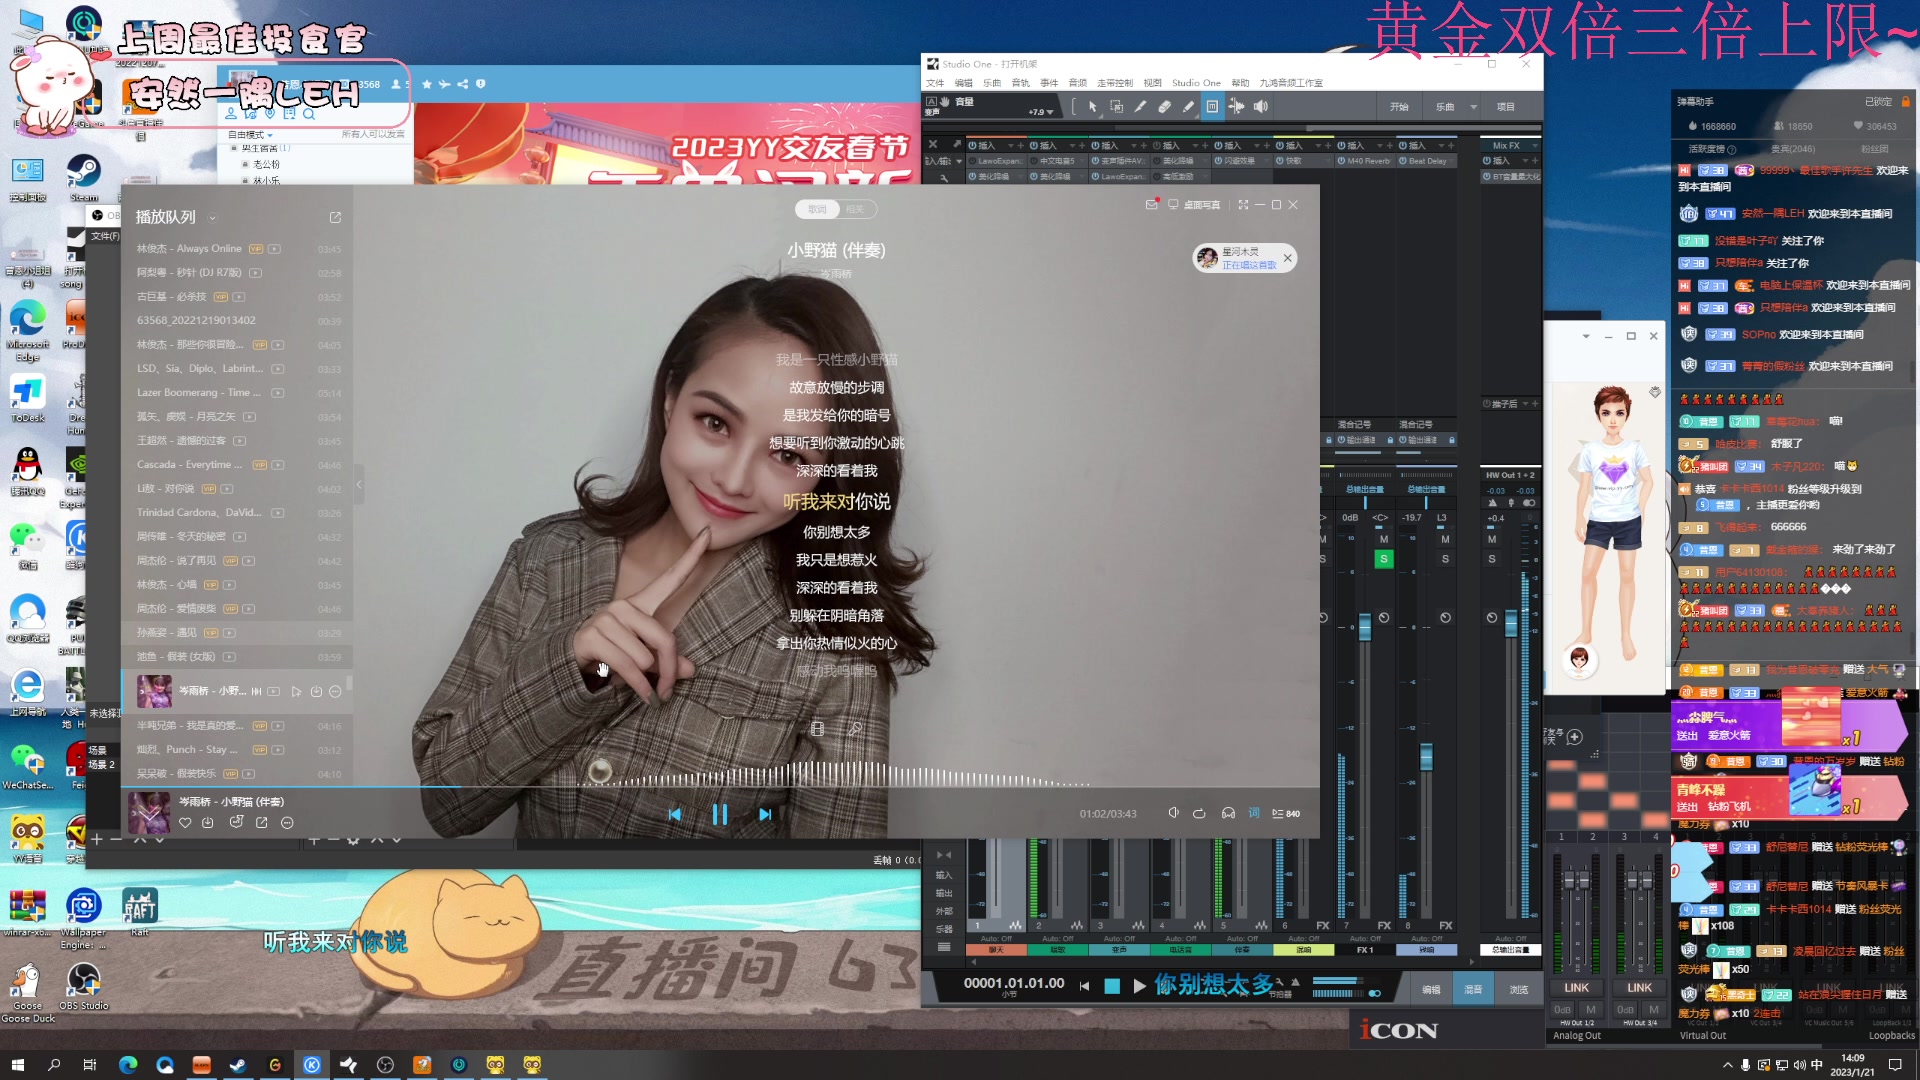The height and width of the screenshot is (1080, 1920).
Task: Toggle the green Solo button on the mixer channel
Action: [x=1384, y=559]
